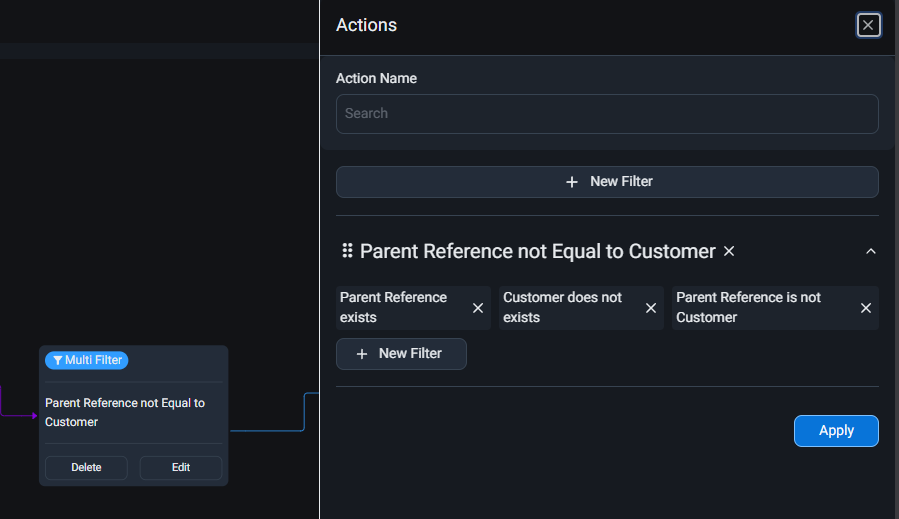Image resolution: width=899 pixels, height=519 pixels.
Task: Remove the 'Customer does not exists' chip
Action: click(x=651, y=308)
